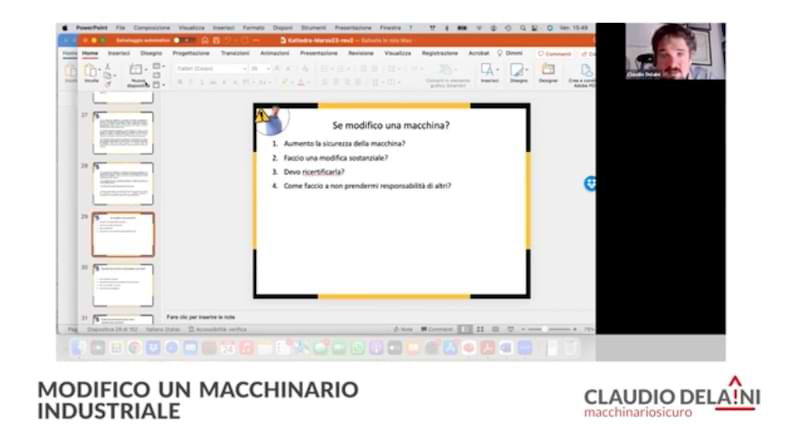Open the section dropdown in Home ribbon
Screen dimensions: 786x434
click(x=159, y=85)
